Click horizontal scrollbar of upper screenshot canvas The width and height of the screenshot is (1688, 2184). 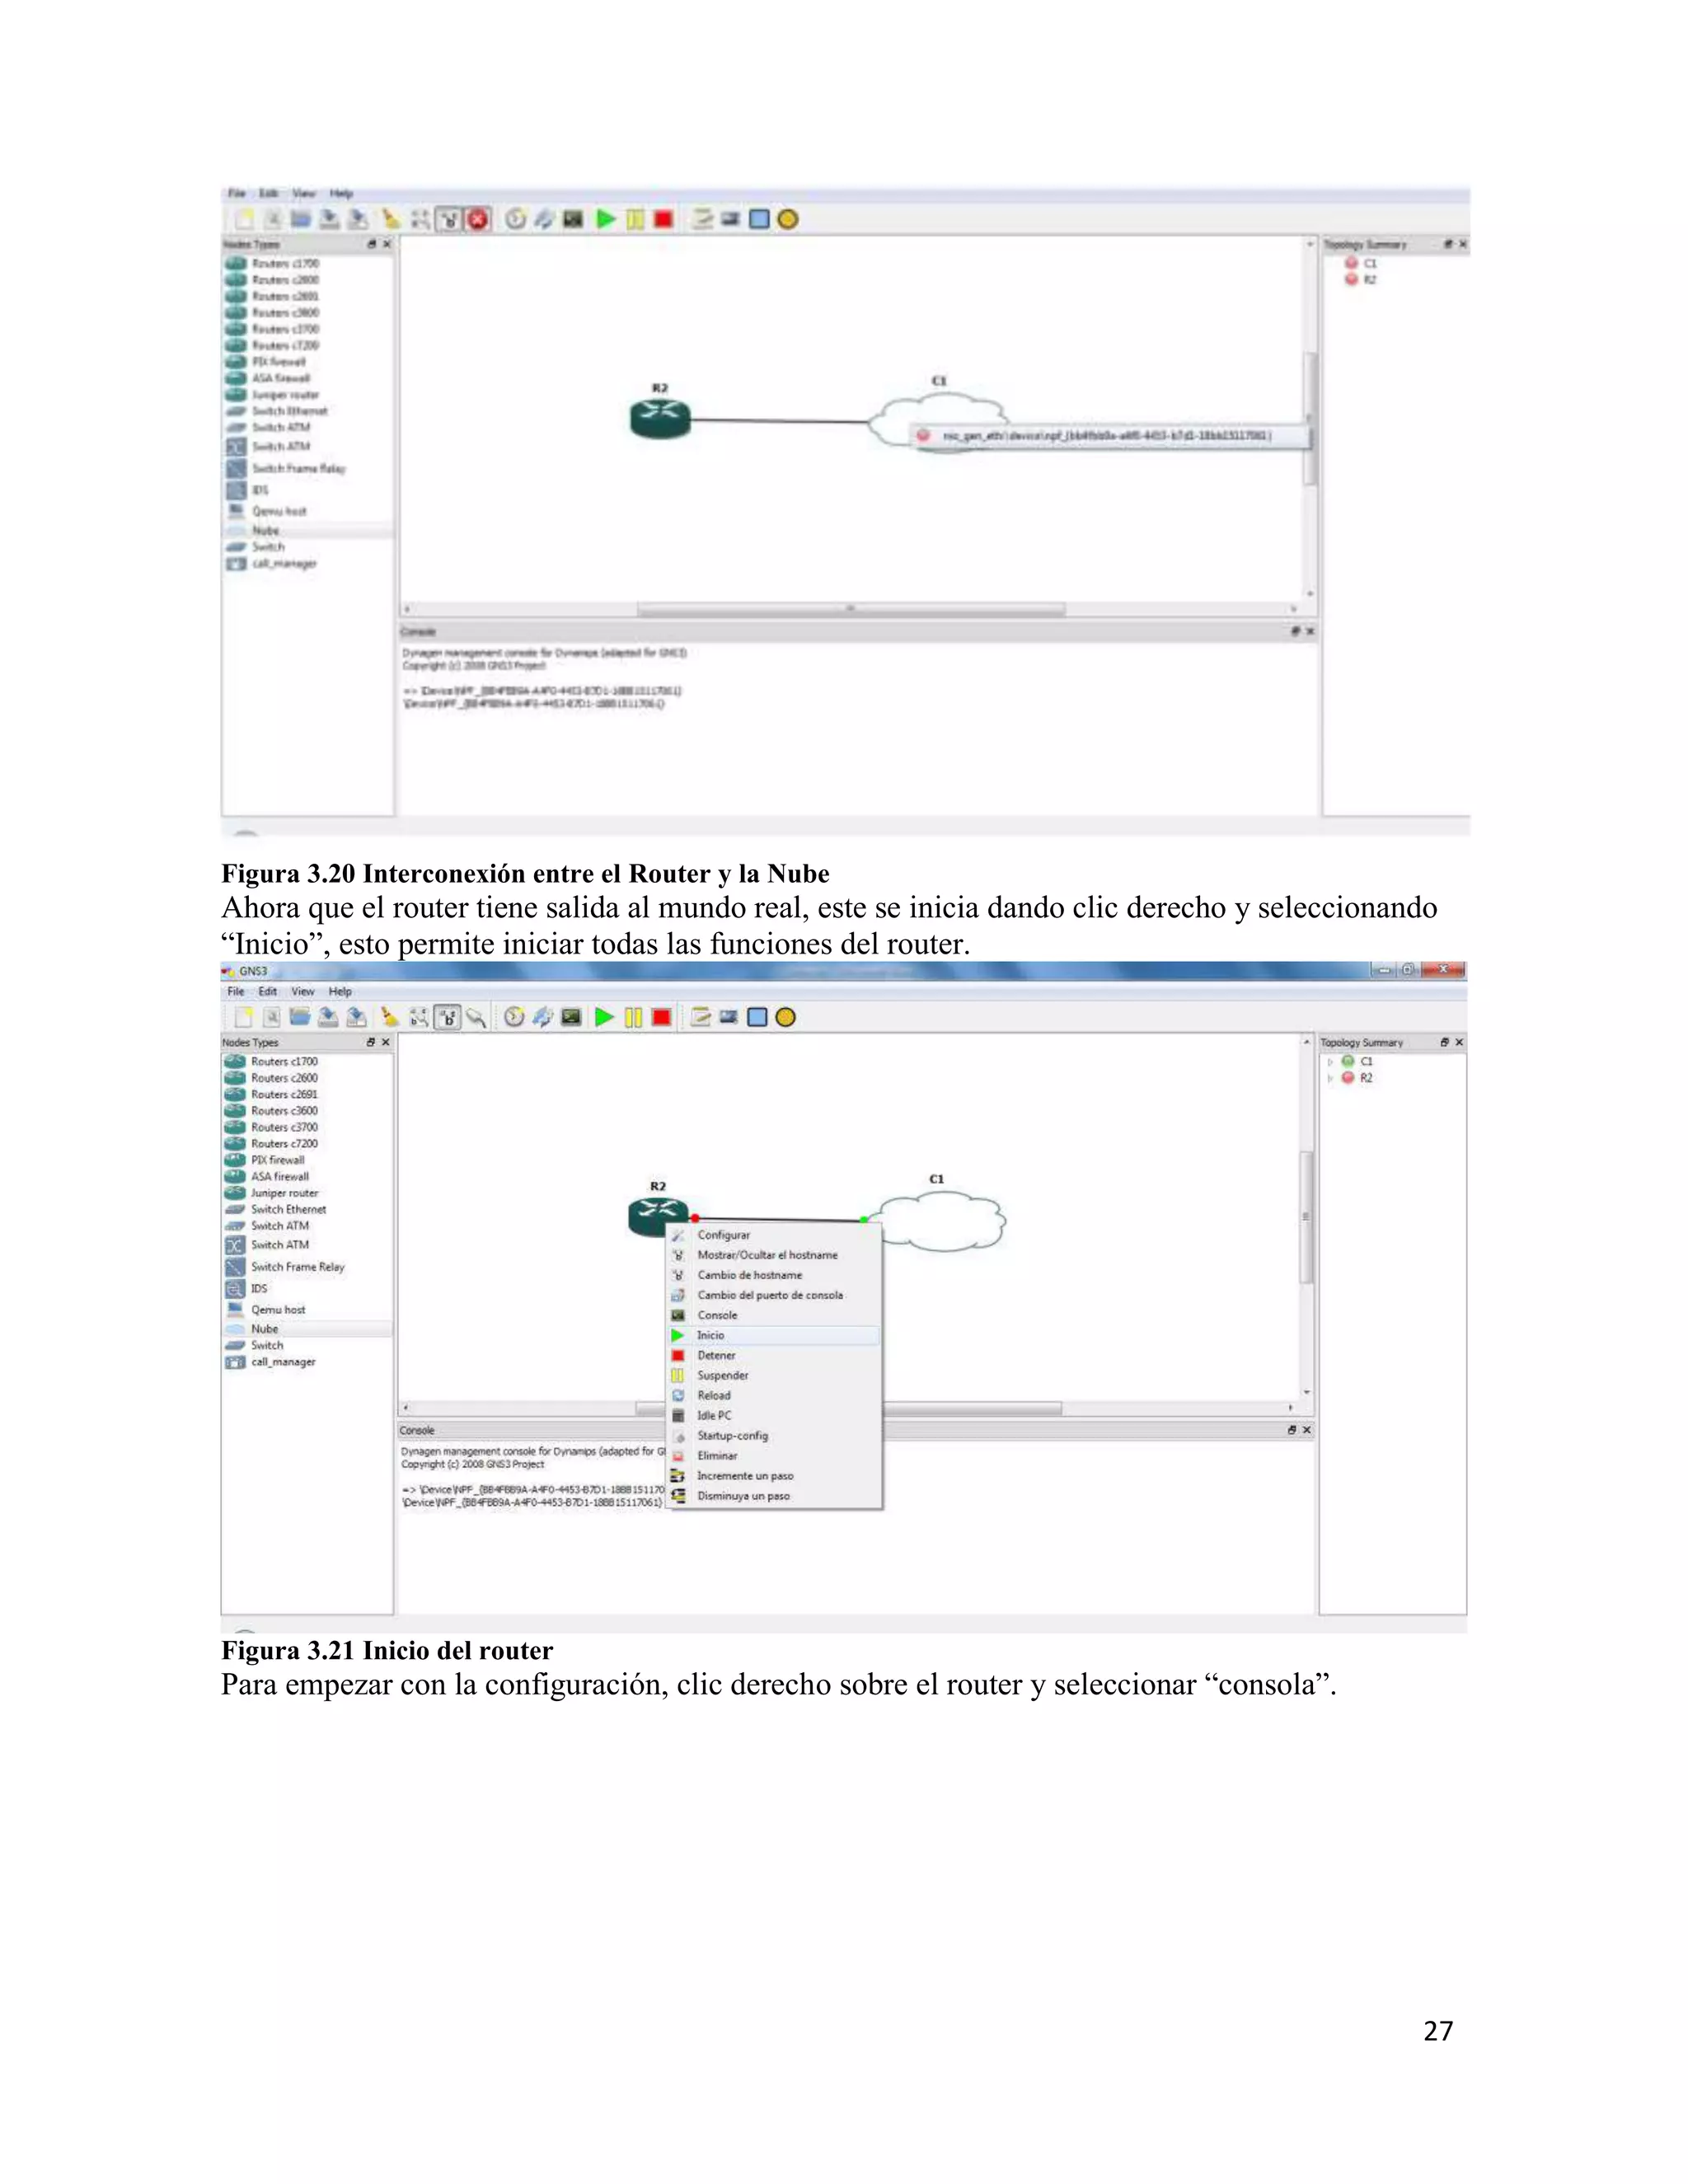[851, 608]
